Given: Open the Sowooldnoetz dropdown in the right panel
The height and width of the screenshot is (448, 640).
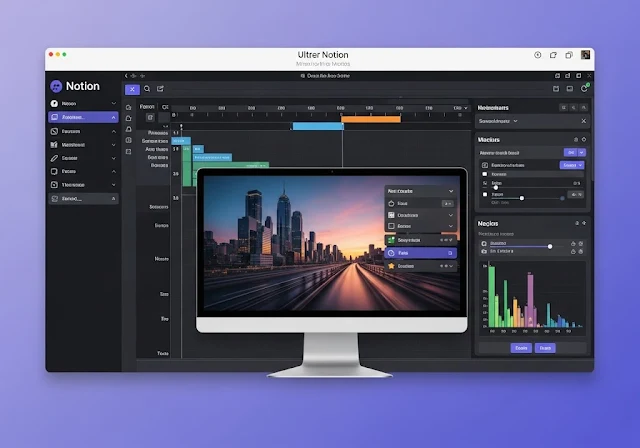Looking at the screenshot, I should (x=498, y=121).
